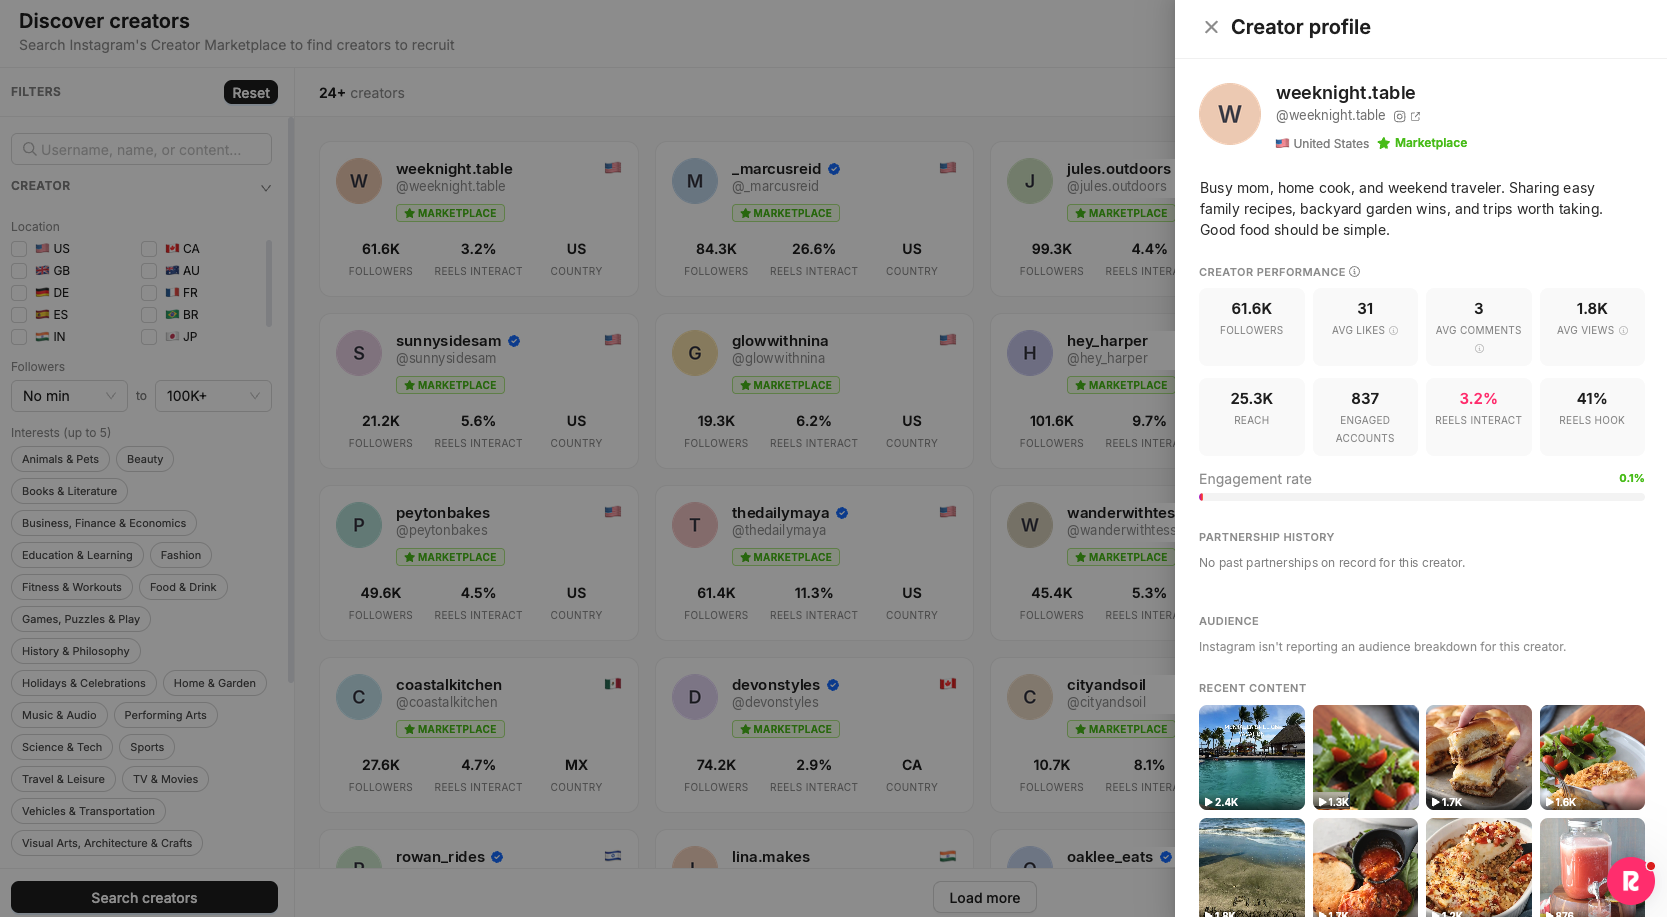This screenshot has height=917, width=1667.
Task: Open weeknight.table's Instagram icon link
Action: pyautogui.click(x=1400, y=116)
